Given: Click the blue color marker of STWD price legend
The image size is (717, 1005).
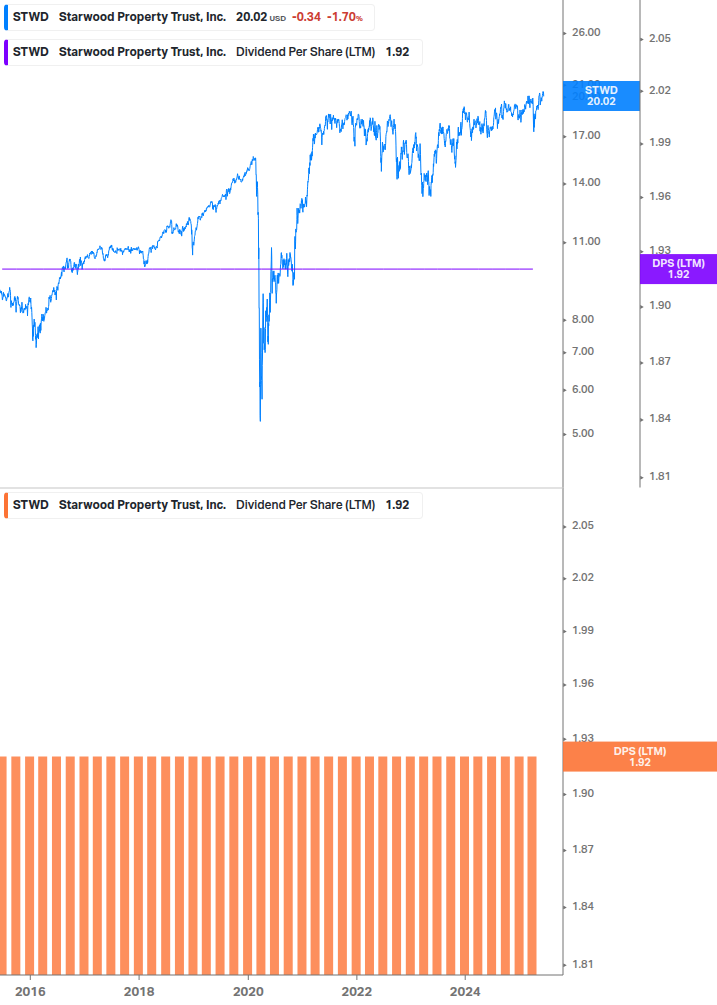Looking at the screenshot, I should click(6, 17).
